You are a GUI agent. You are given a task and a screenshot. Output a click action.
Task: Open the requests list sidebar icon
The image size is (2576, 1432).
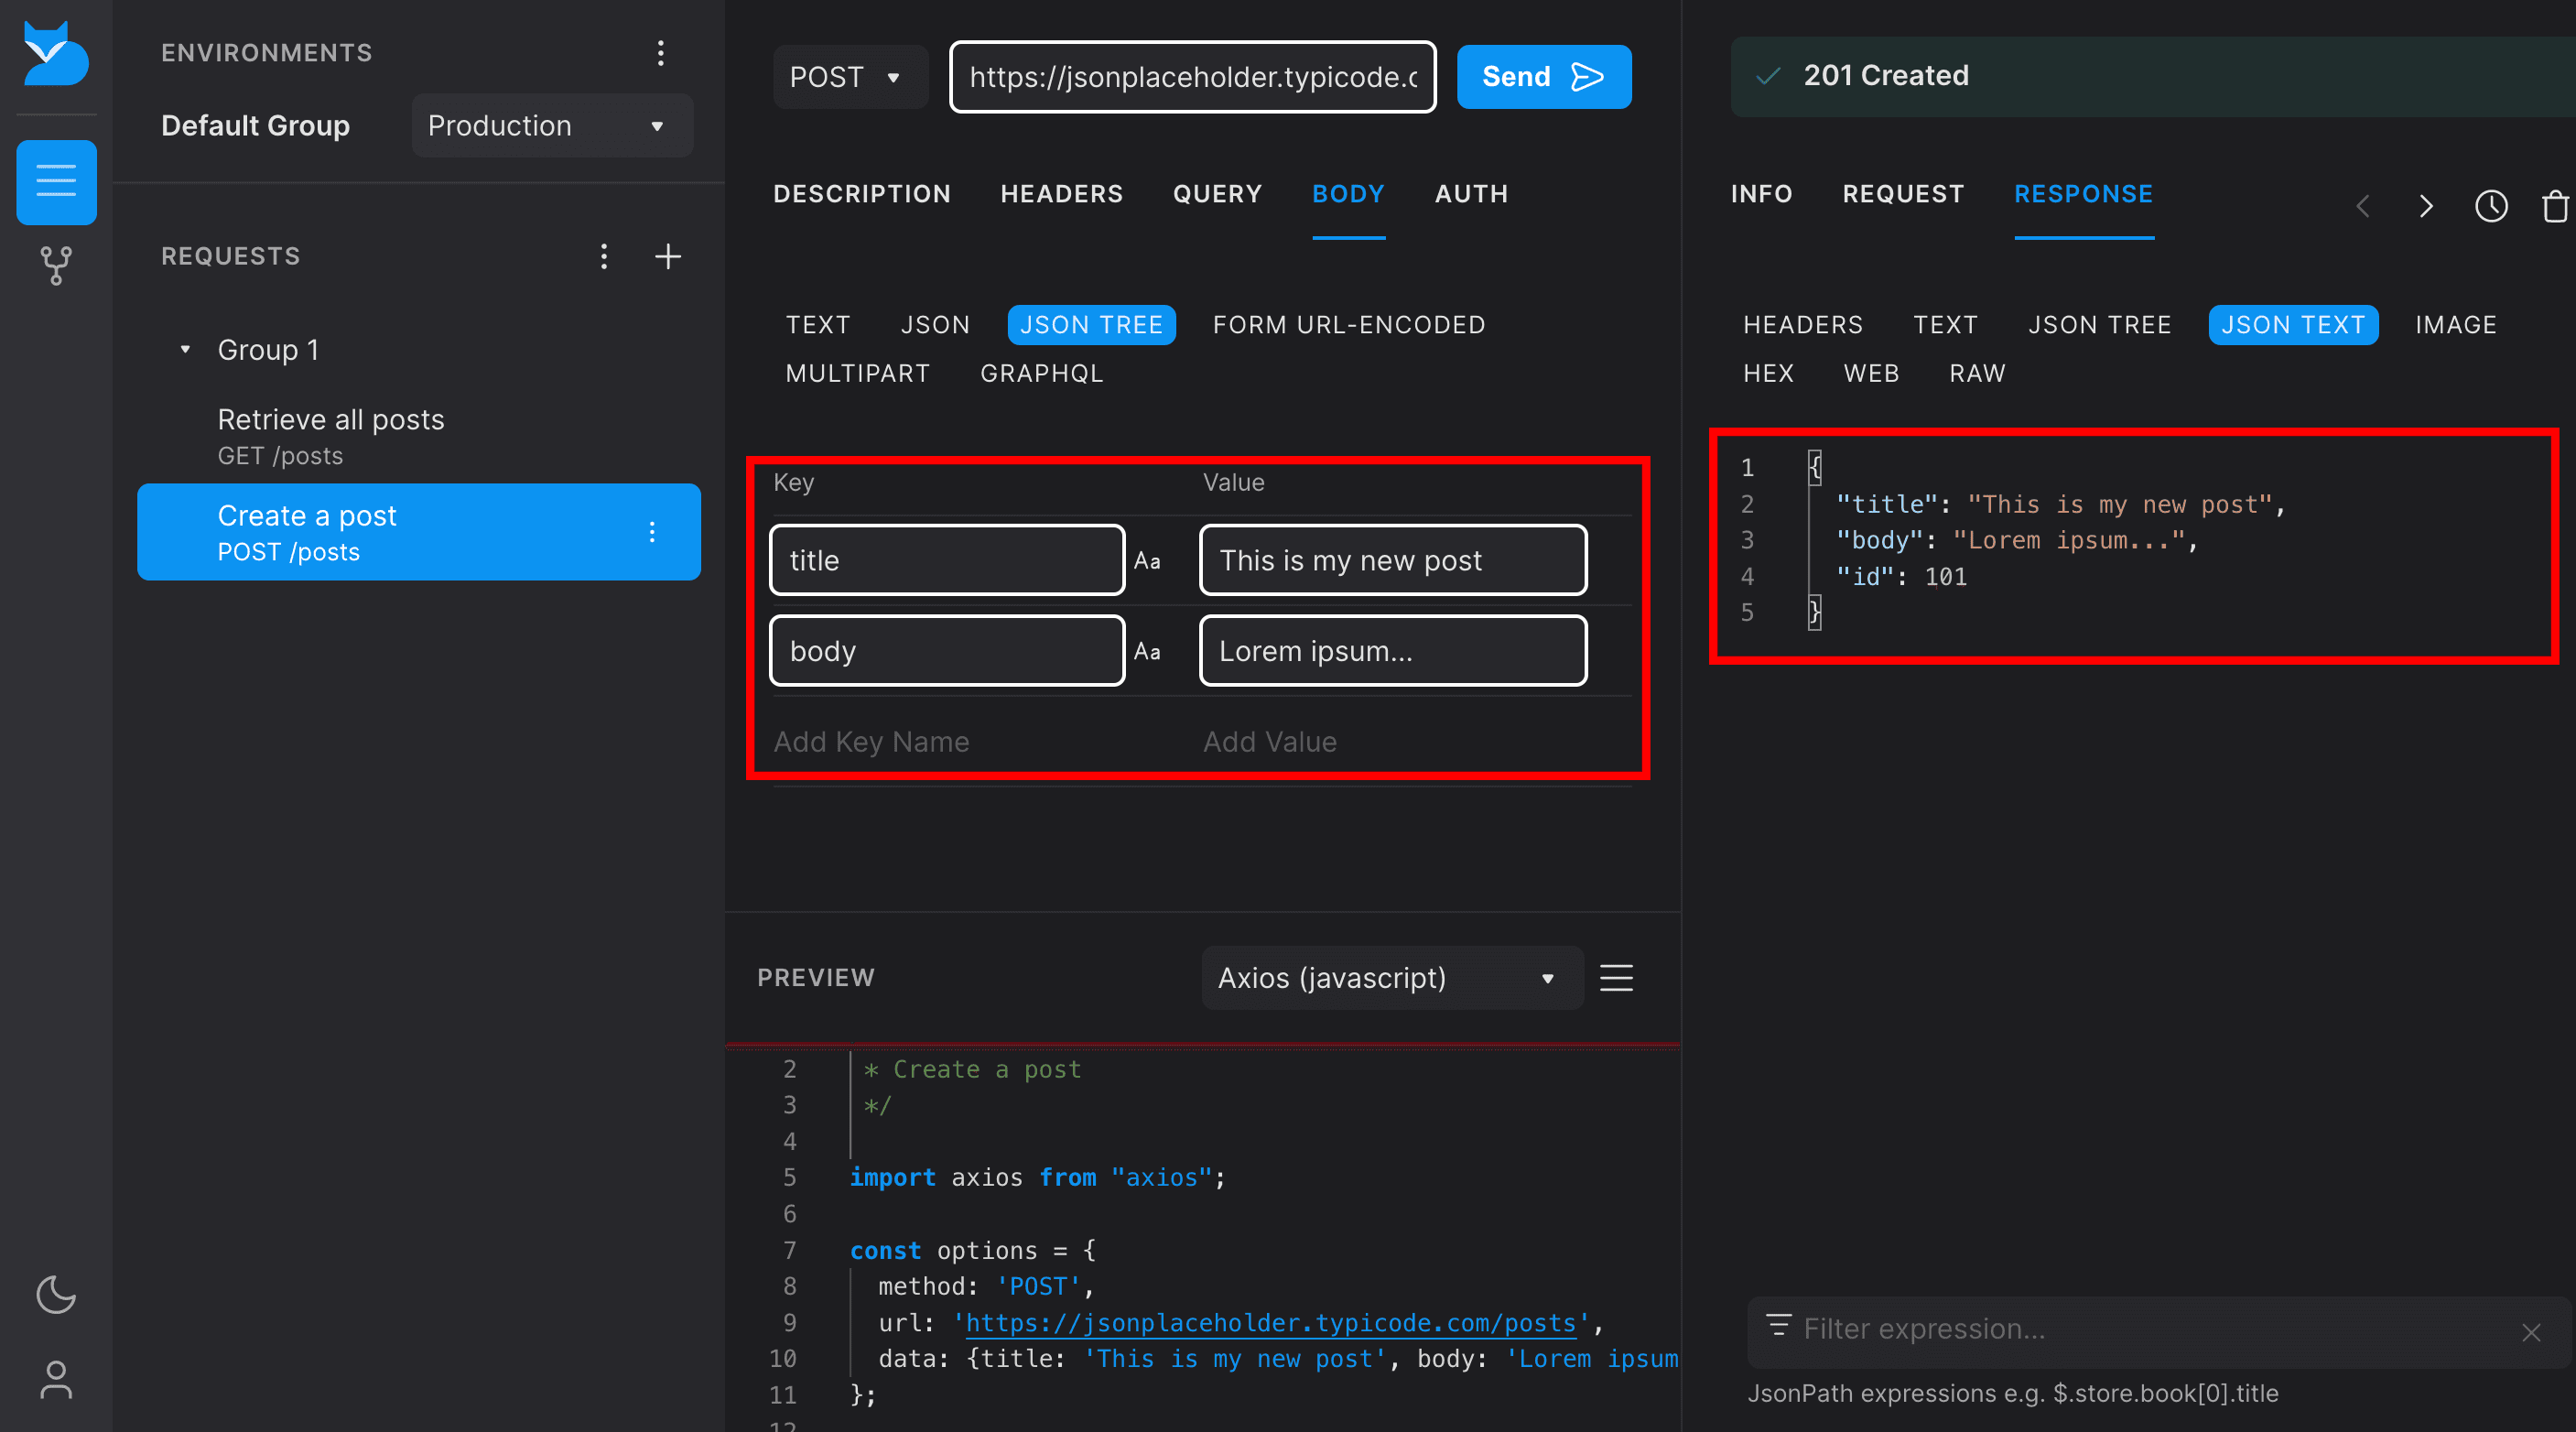coord(56,182)
